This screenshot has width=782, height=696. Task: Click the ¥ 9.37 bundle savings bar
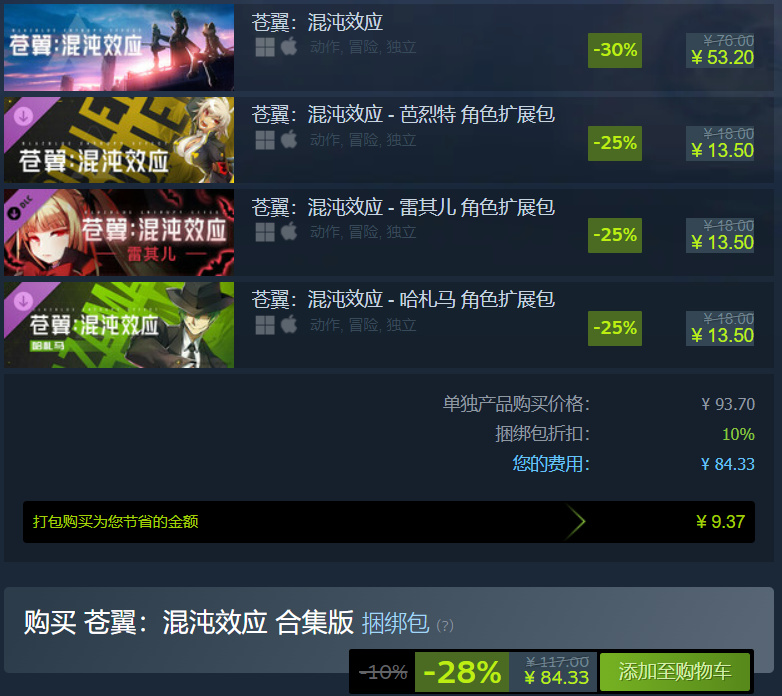[x=389, y=522]
